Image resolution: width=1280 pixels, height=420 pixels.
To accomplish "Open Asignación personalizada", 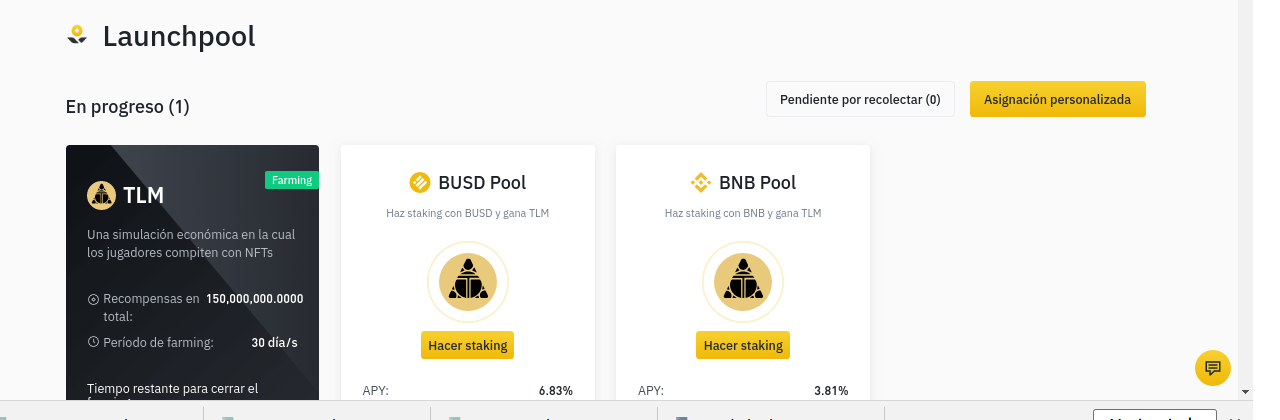I will [x=1057, y=99].
